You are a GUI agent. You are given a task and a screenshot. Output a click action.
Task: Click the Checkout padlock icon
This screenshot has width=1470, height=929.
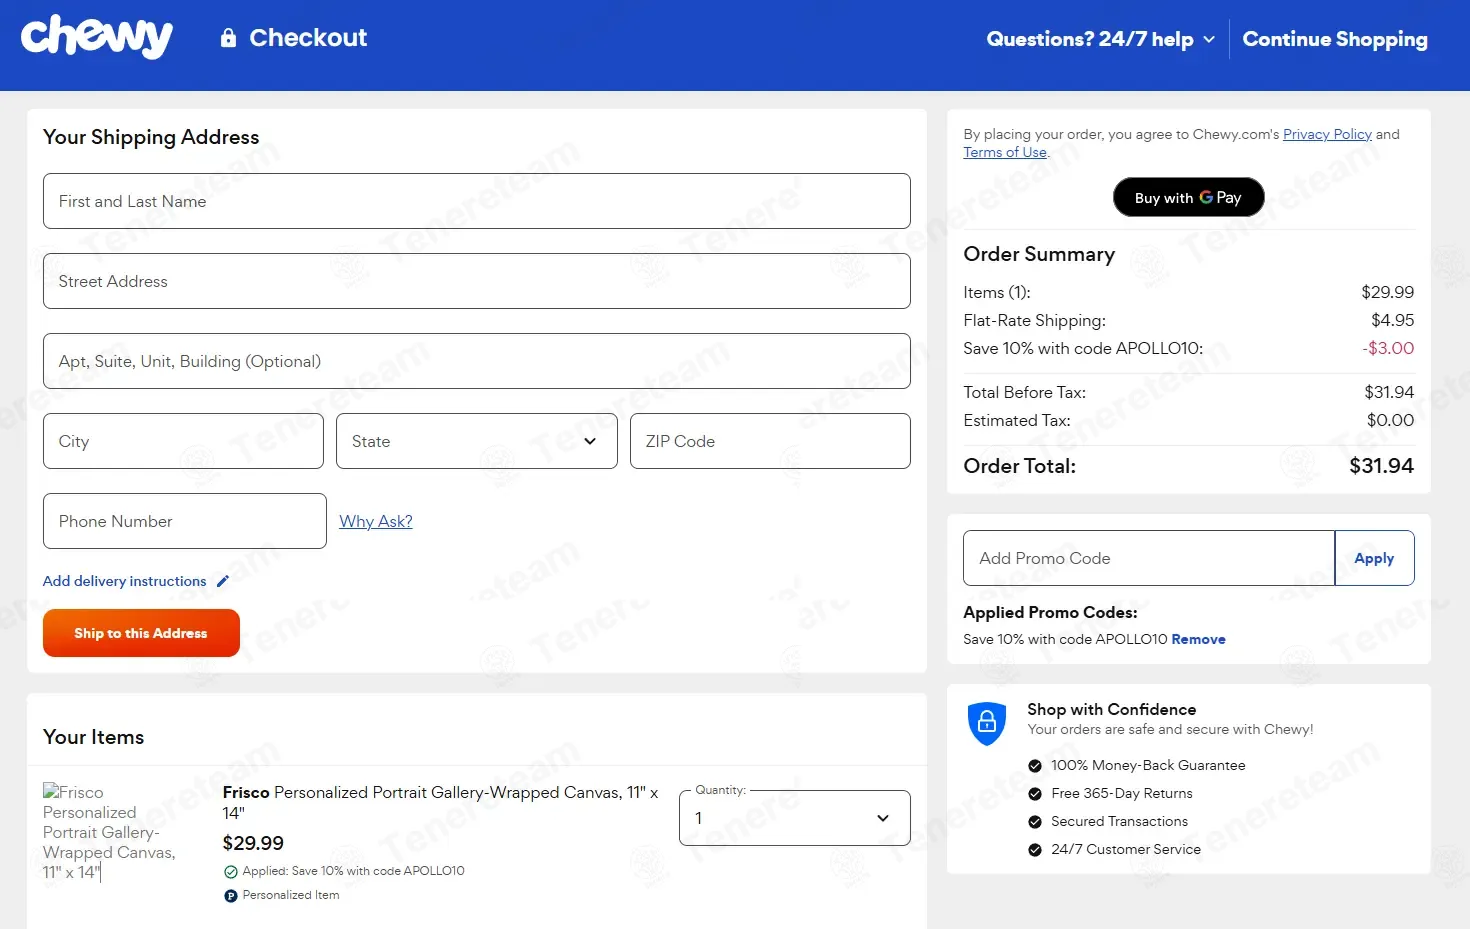[x=229, y=38]
